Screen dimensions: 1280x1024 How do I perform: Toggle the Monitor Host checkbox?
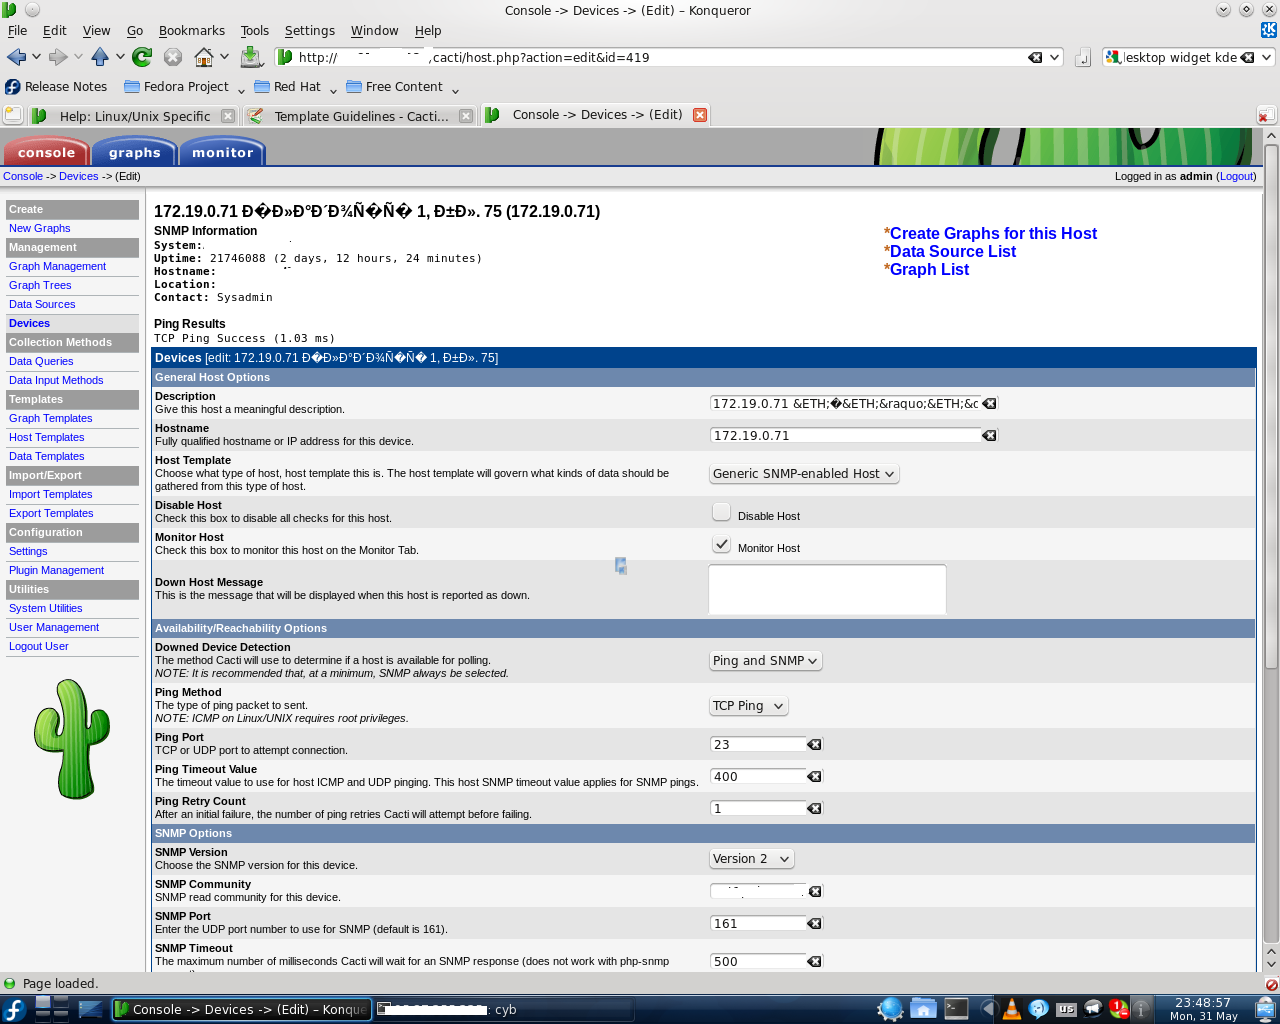pos(721,544)
